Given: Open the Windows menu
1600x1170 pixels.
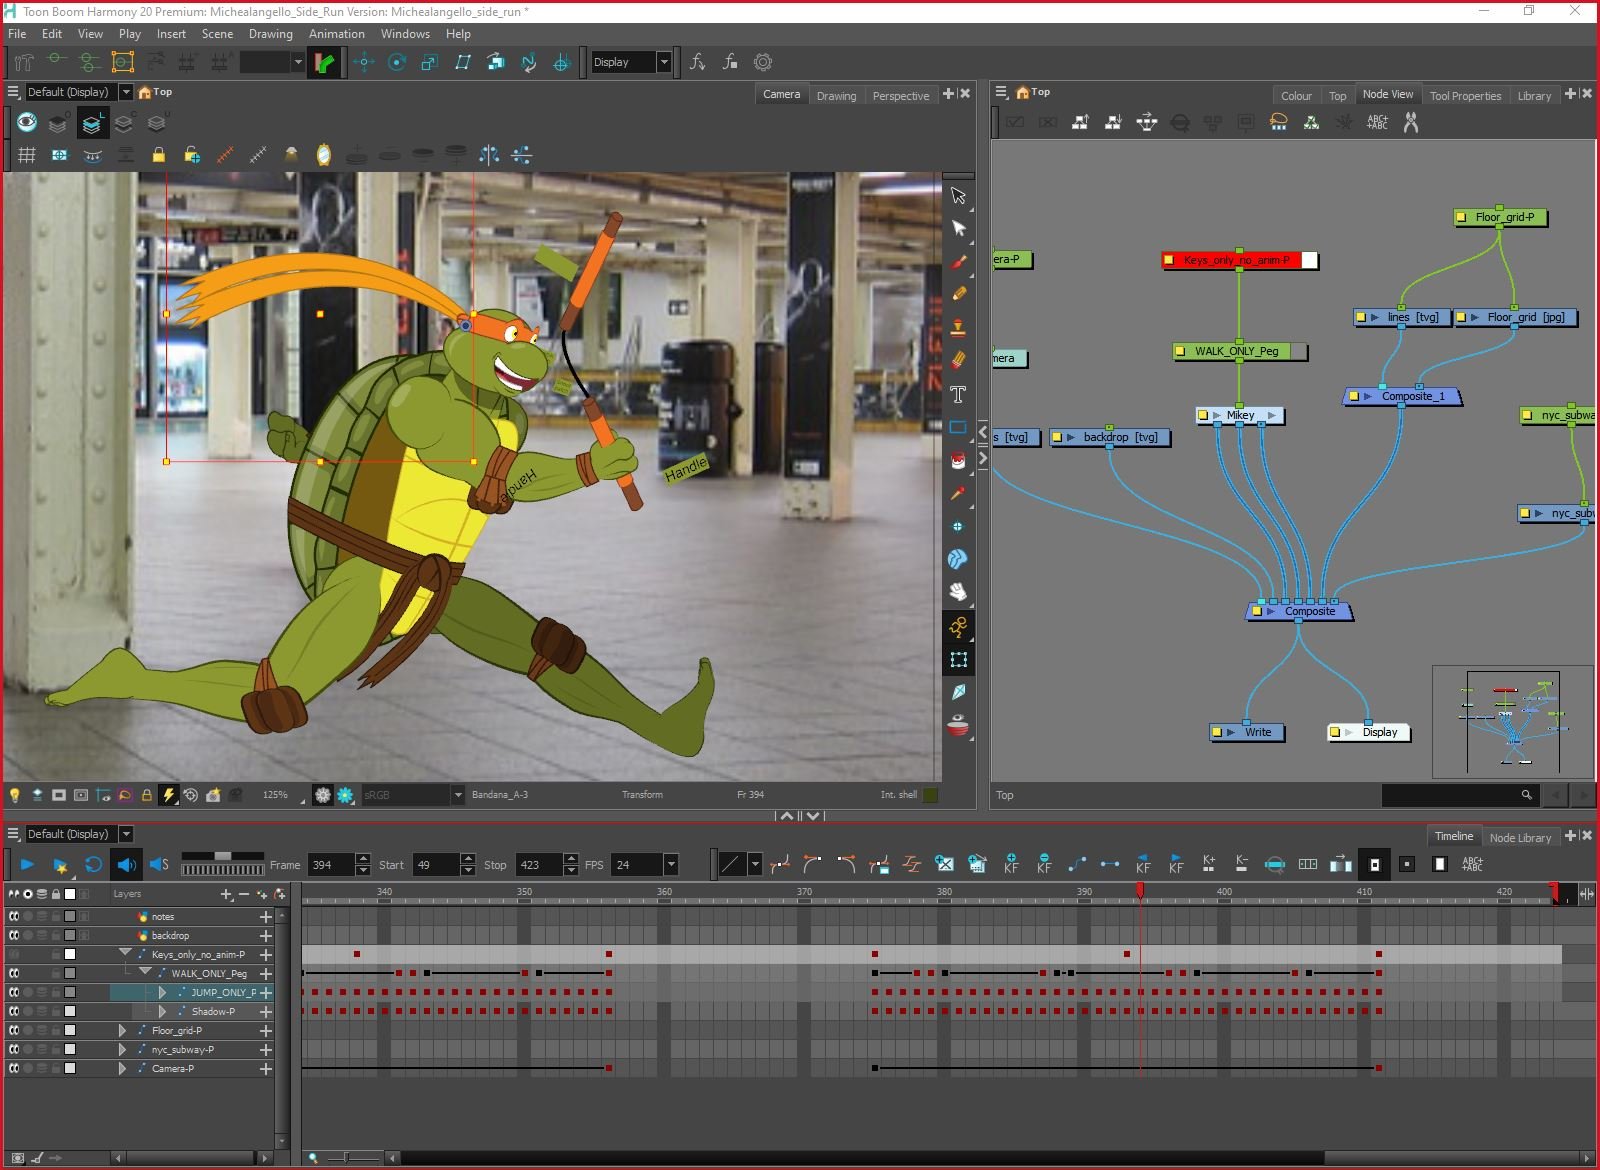Looking at the screenshot, I should tap(405, 33).
